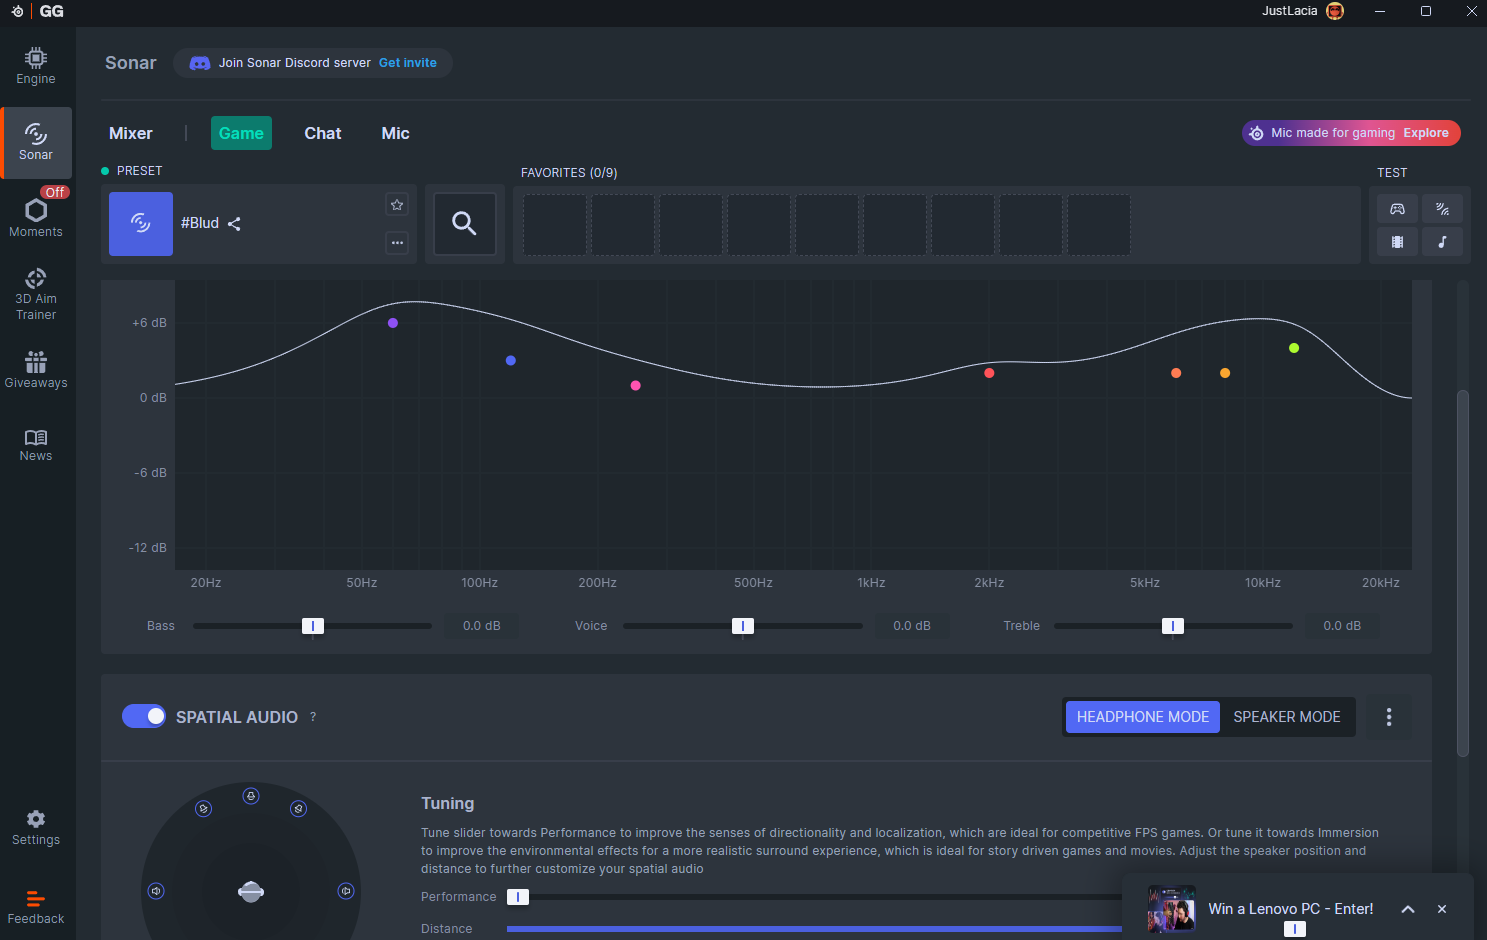Add #Blud preset to favorites with the star

(x=397, y=205)
